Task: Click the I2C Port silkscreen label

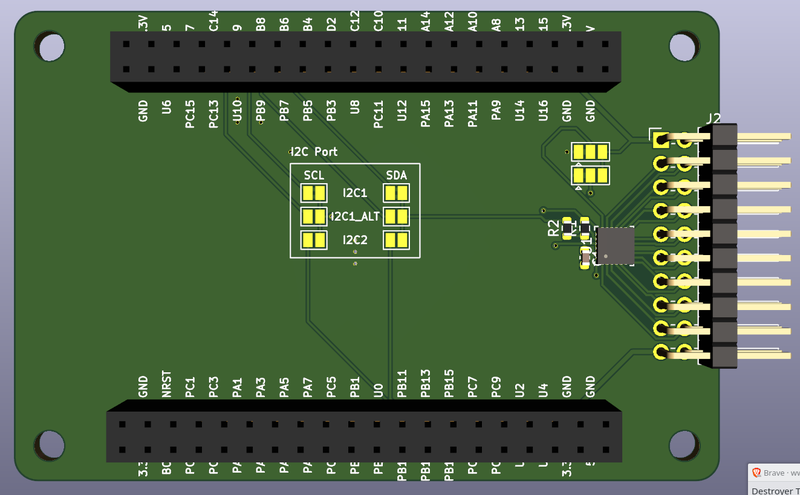Action: point(313,152)
